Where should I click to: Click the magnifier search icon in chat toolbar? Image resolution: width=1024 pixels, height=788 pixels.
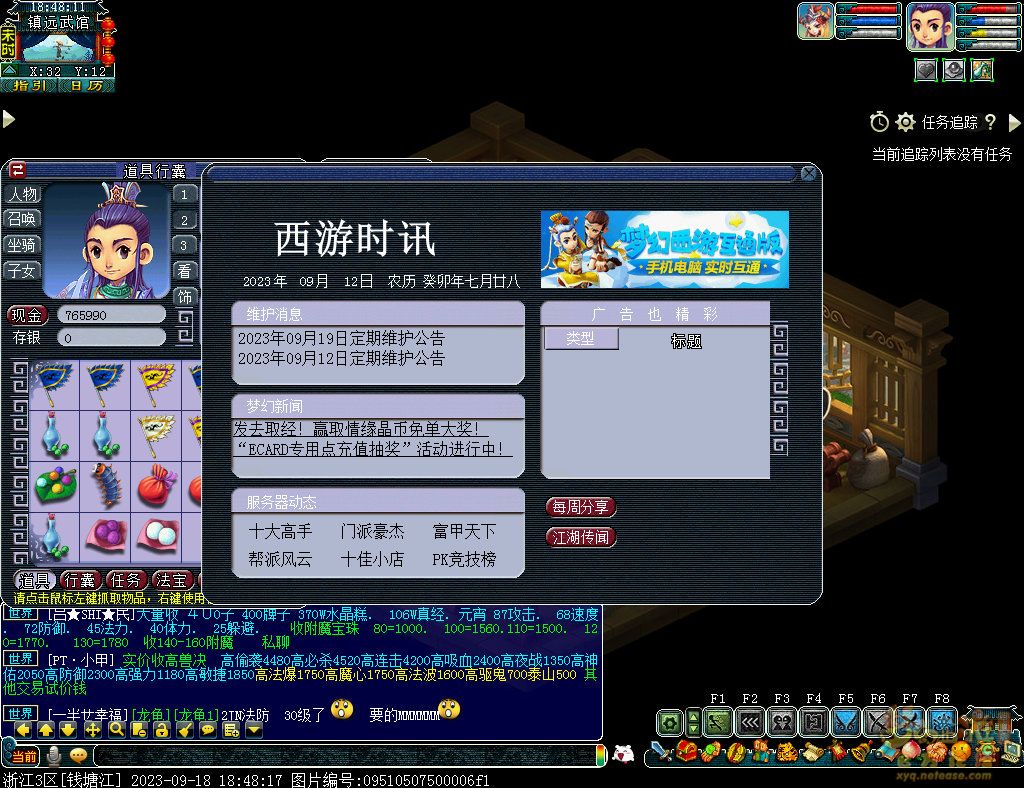pyautogui.click(x=117, y=730)
